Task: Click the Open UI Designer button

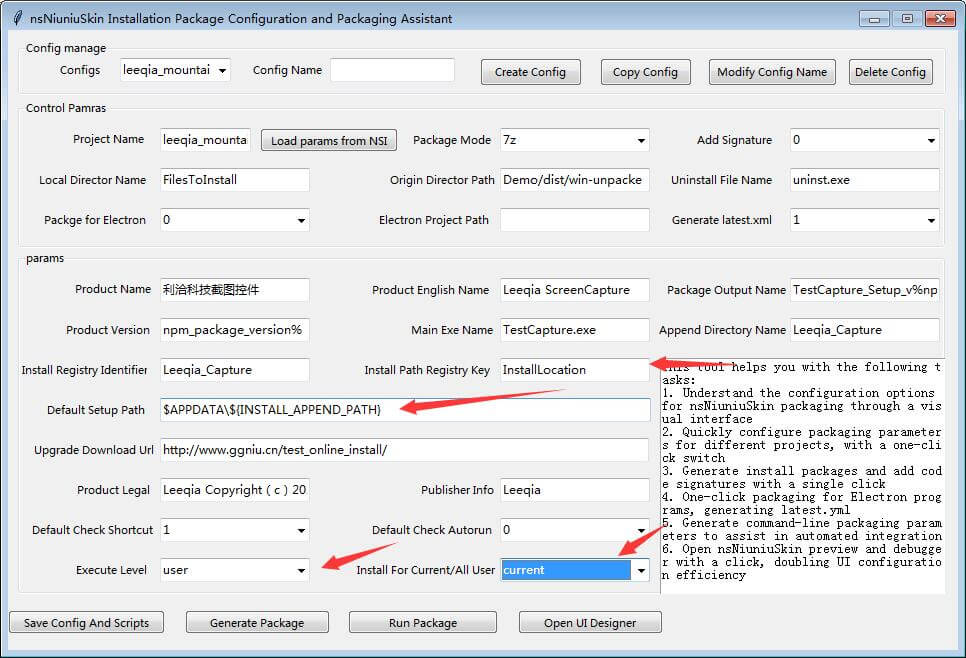Action: pos(590,622)
